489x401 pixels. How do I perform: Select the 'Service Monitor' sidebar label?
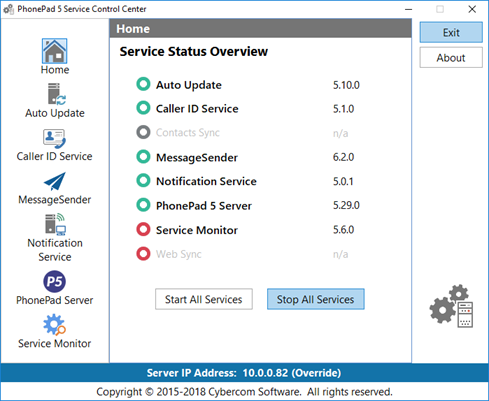coord(55,344)
